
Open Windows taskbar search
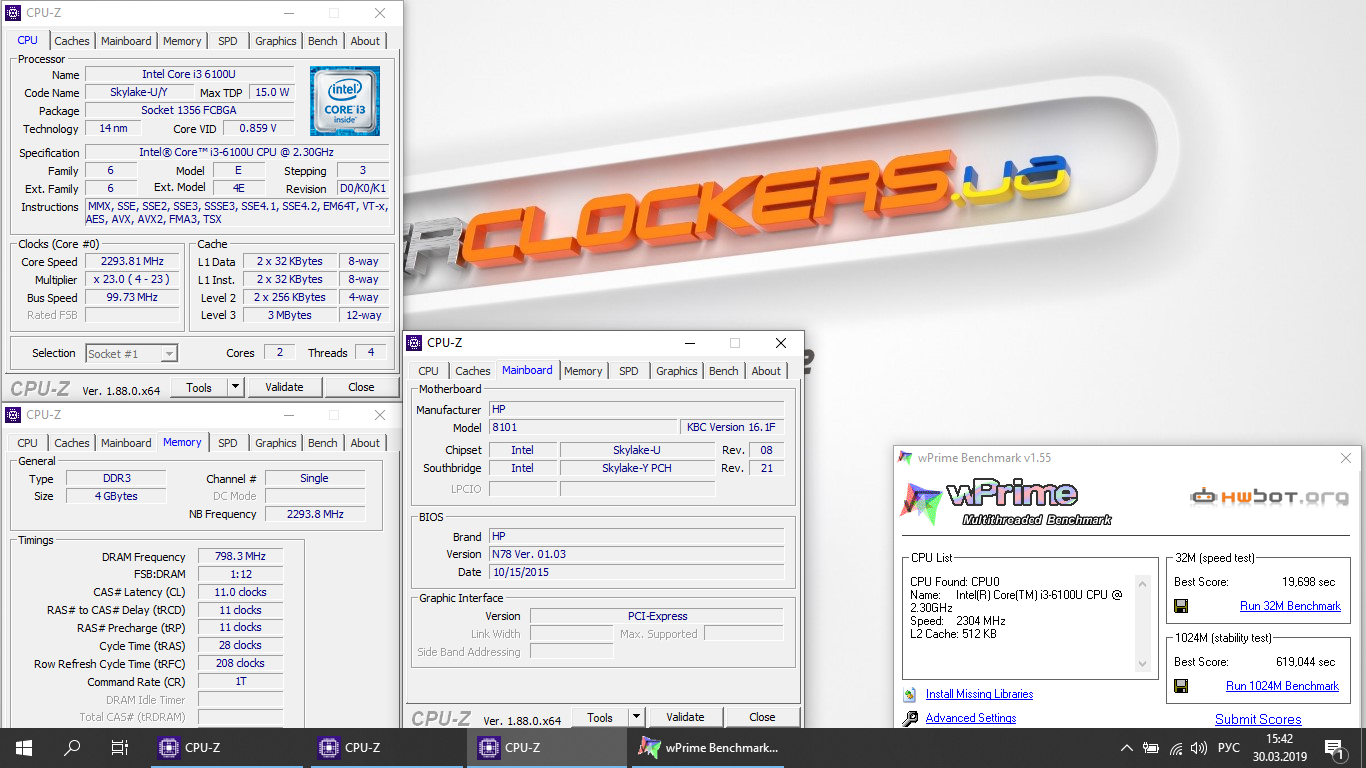tap(72, 747)
